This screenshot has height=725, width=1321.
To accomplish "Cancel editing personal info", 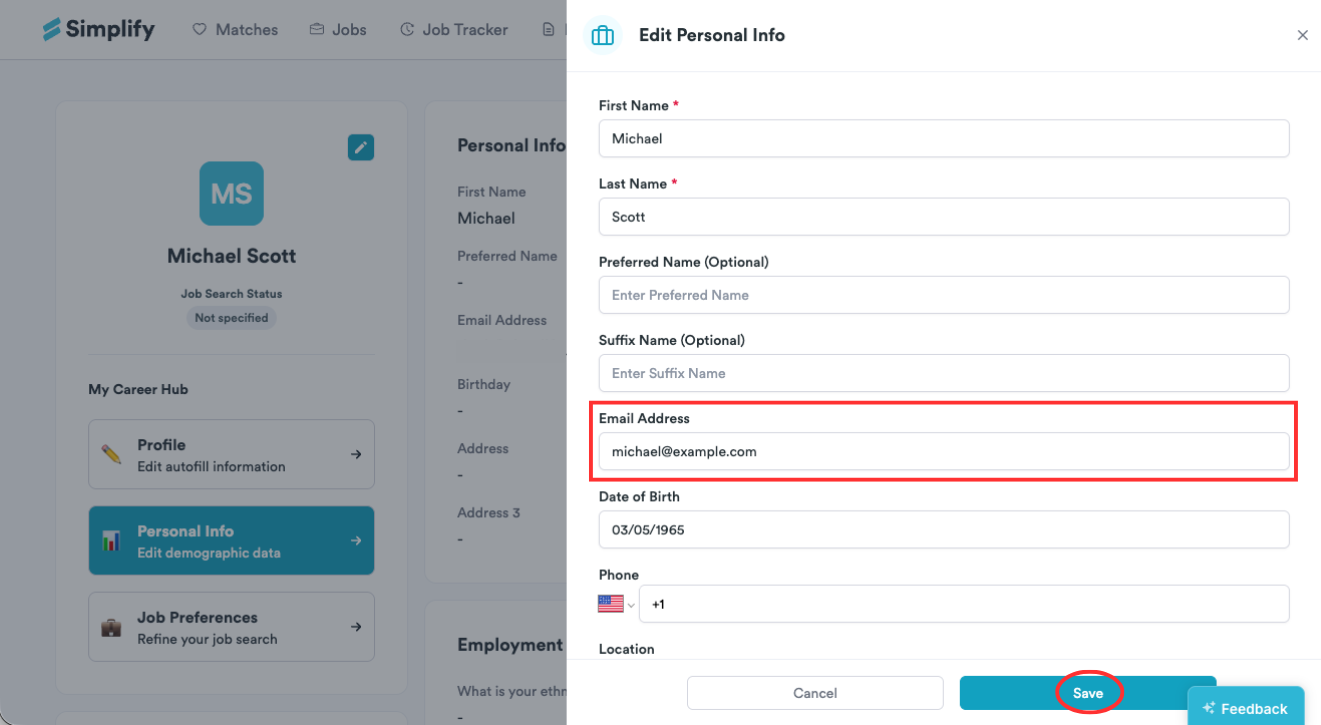I will coord(815,693).
